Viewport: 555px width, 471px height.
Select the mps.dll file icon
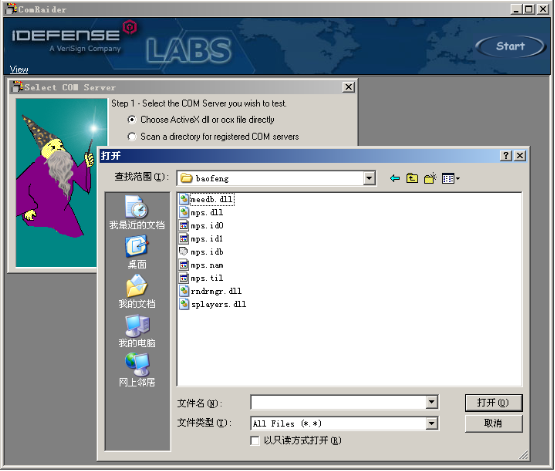[x=184, y=212]
